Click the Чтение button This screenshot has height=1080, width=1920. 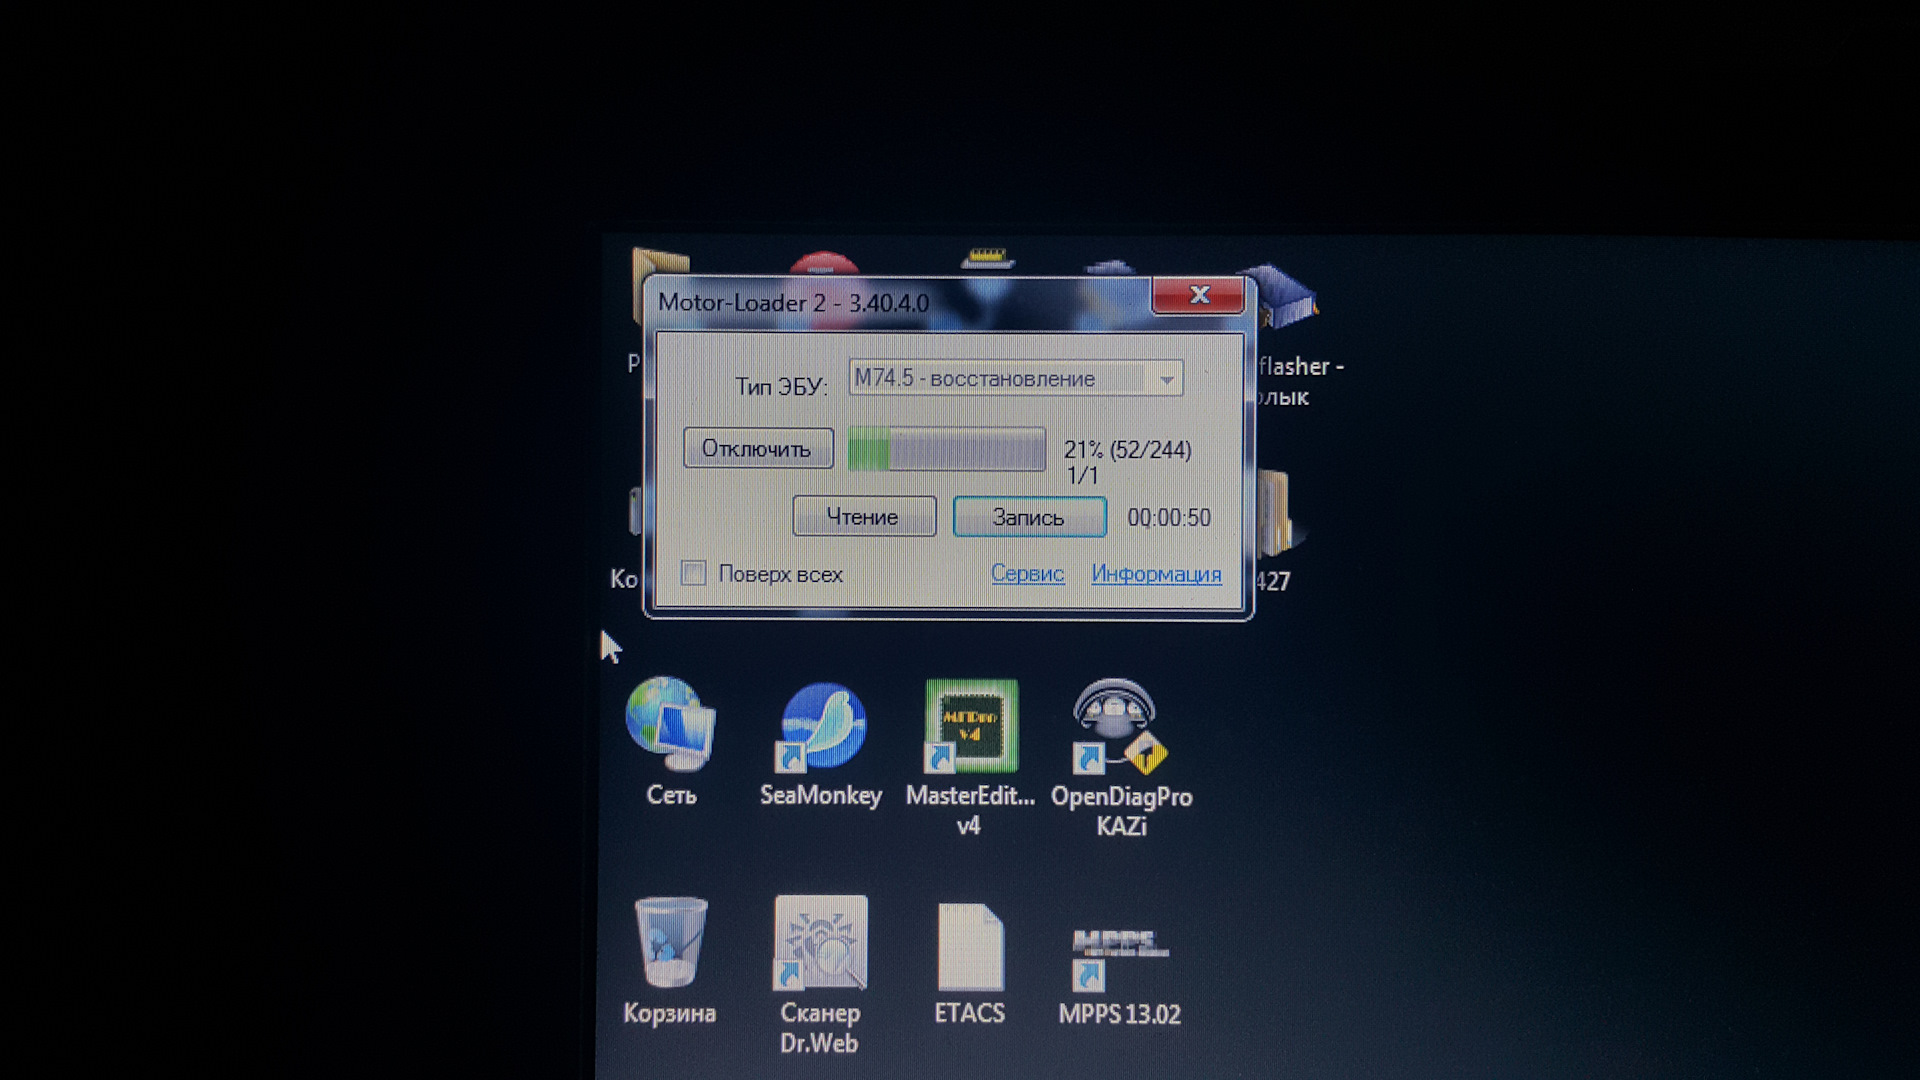(x=864, y=516)
